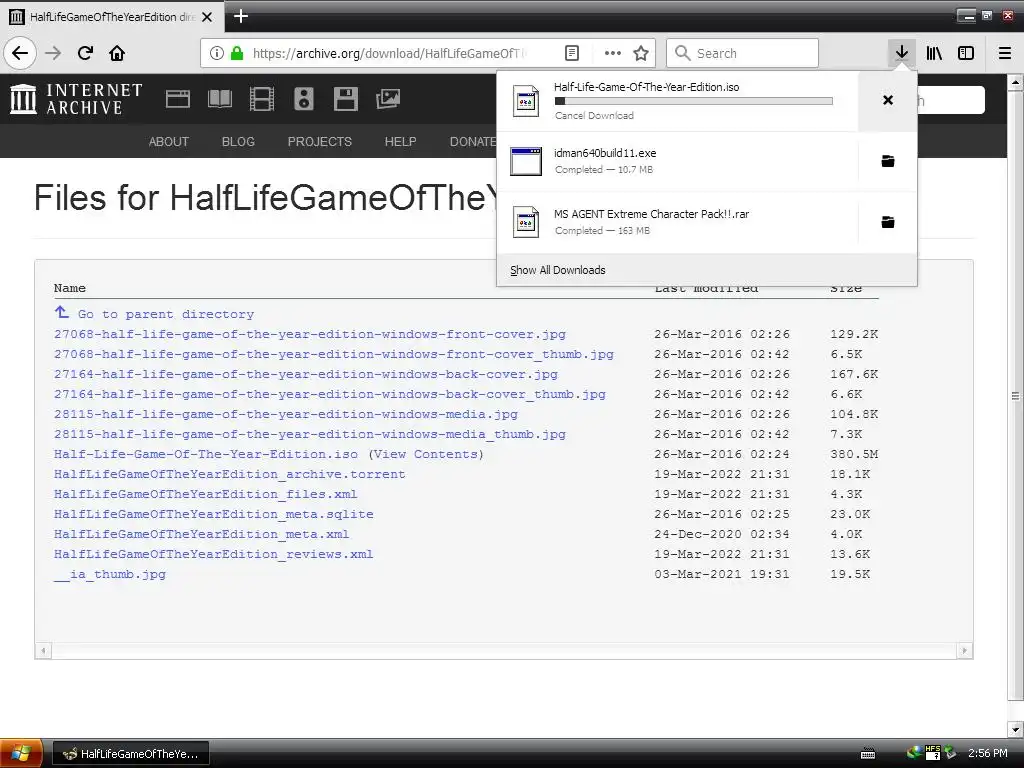Open the BLOG menu item

[238, 142]
